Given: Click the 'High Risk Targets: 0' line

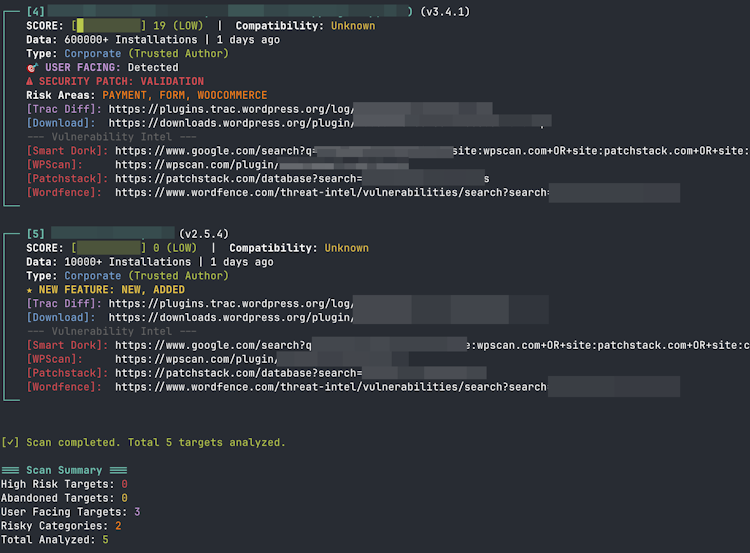Looking at the screenshot, I should [x=64, y=484].
